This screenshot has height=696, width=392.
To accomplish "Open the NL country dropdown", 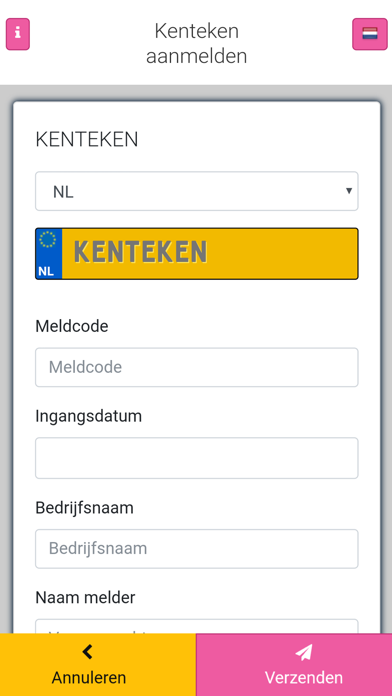I will pos(197,191).
